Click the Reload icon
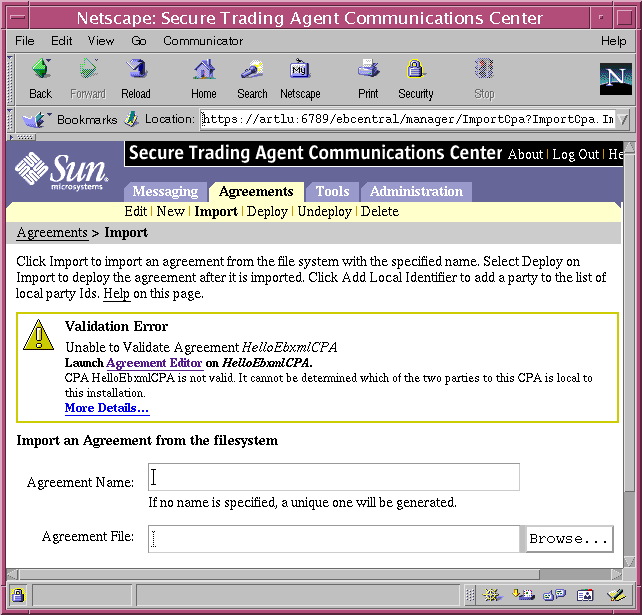Image resolution: width=642 pixels, height=615 pixels. click(x=136, y=69)
